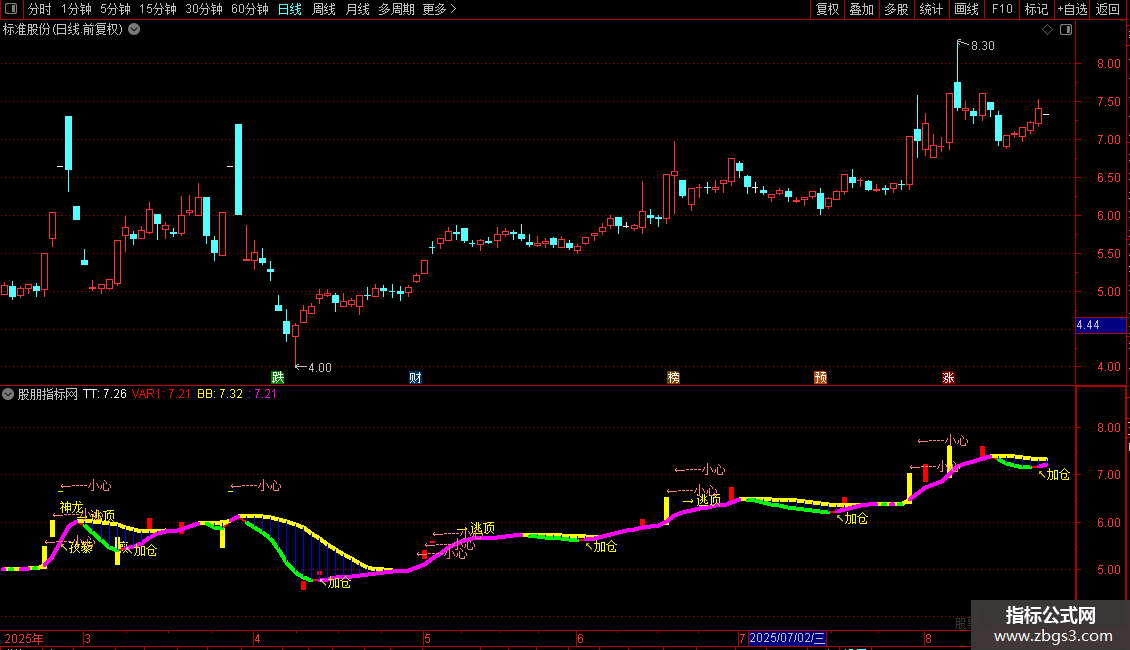
Task: Click the 神龙 signal label
Action: point(71,507)
